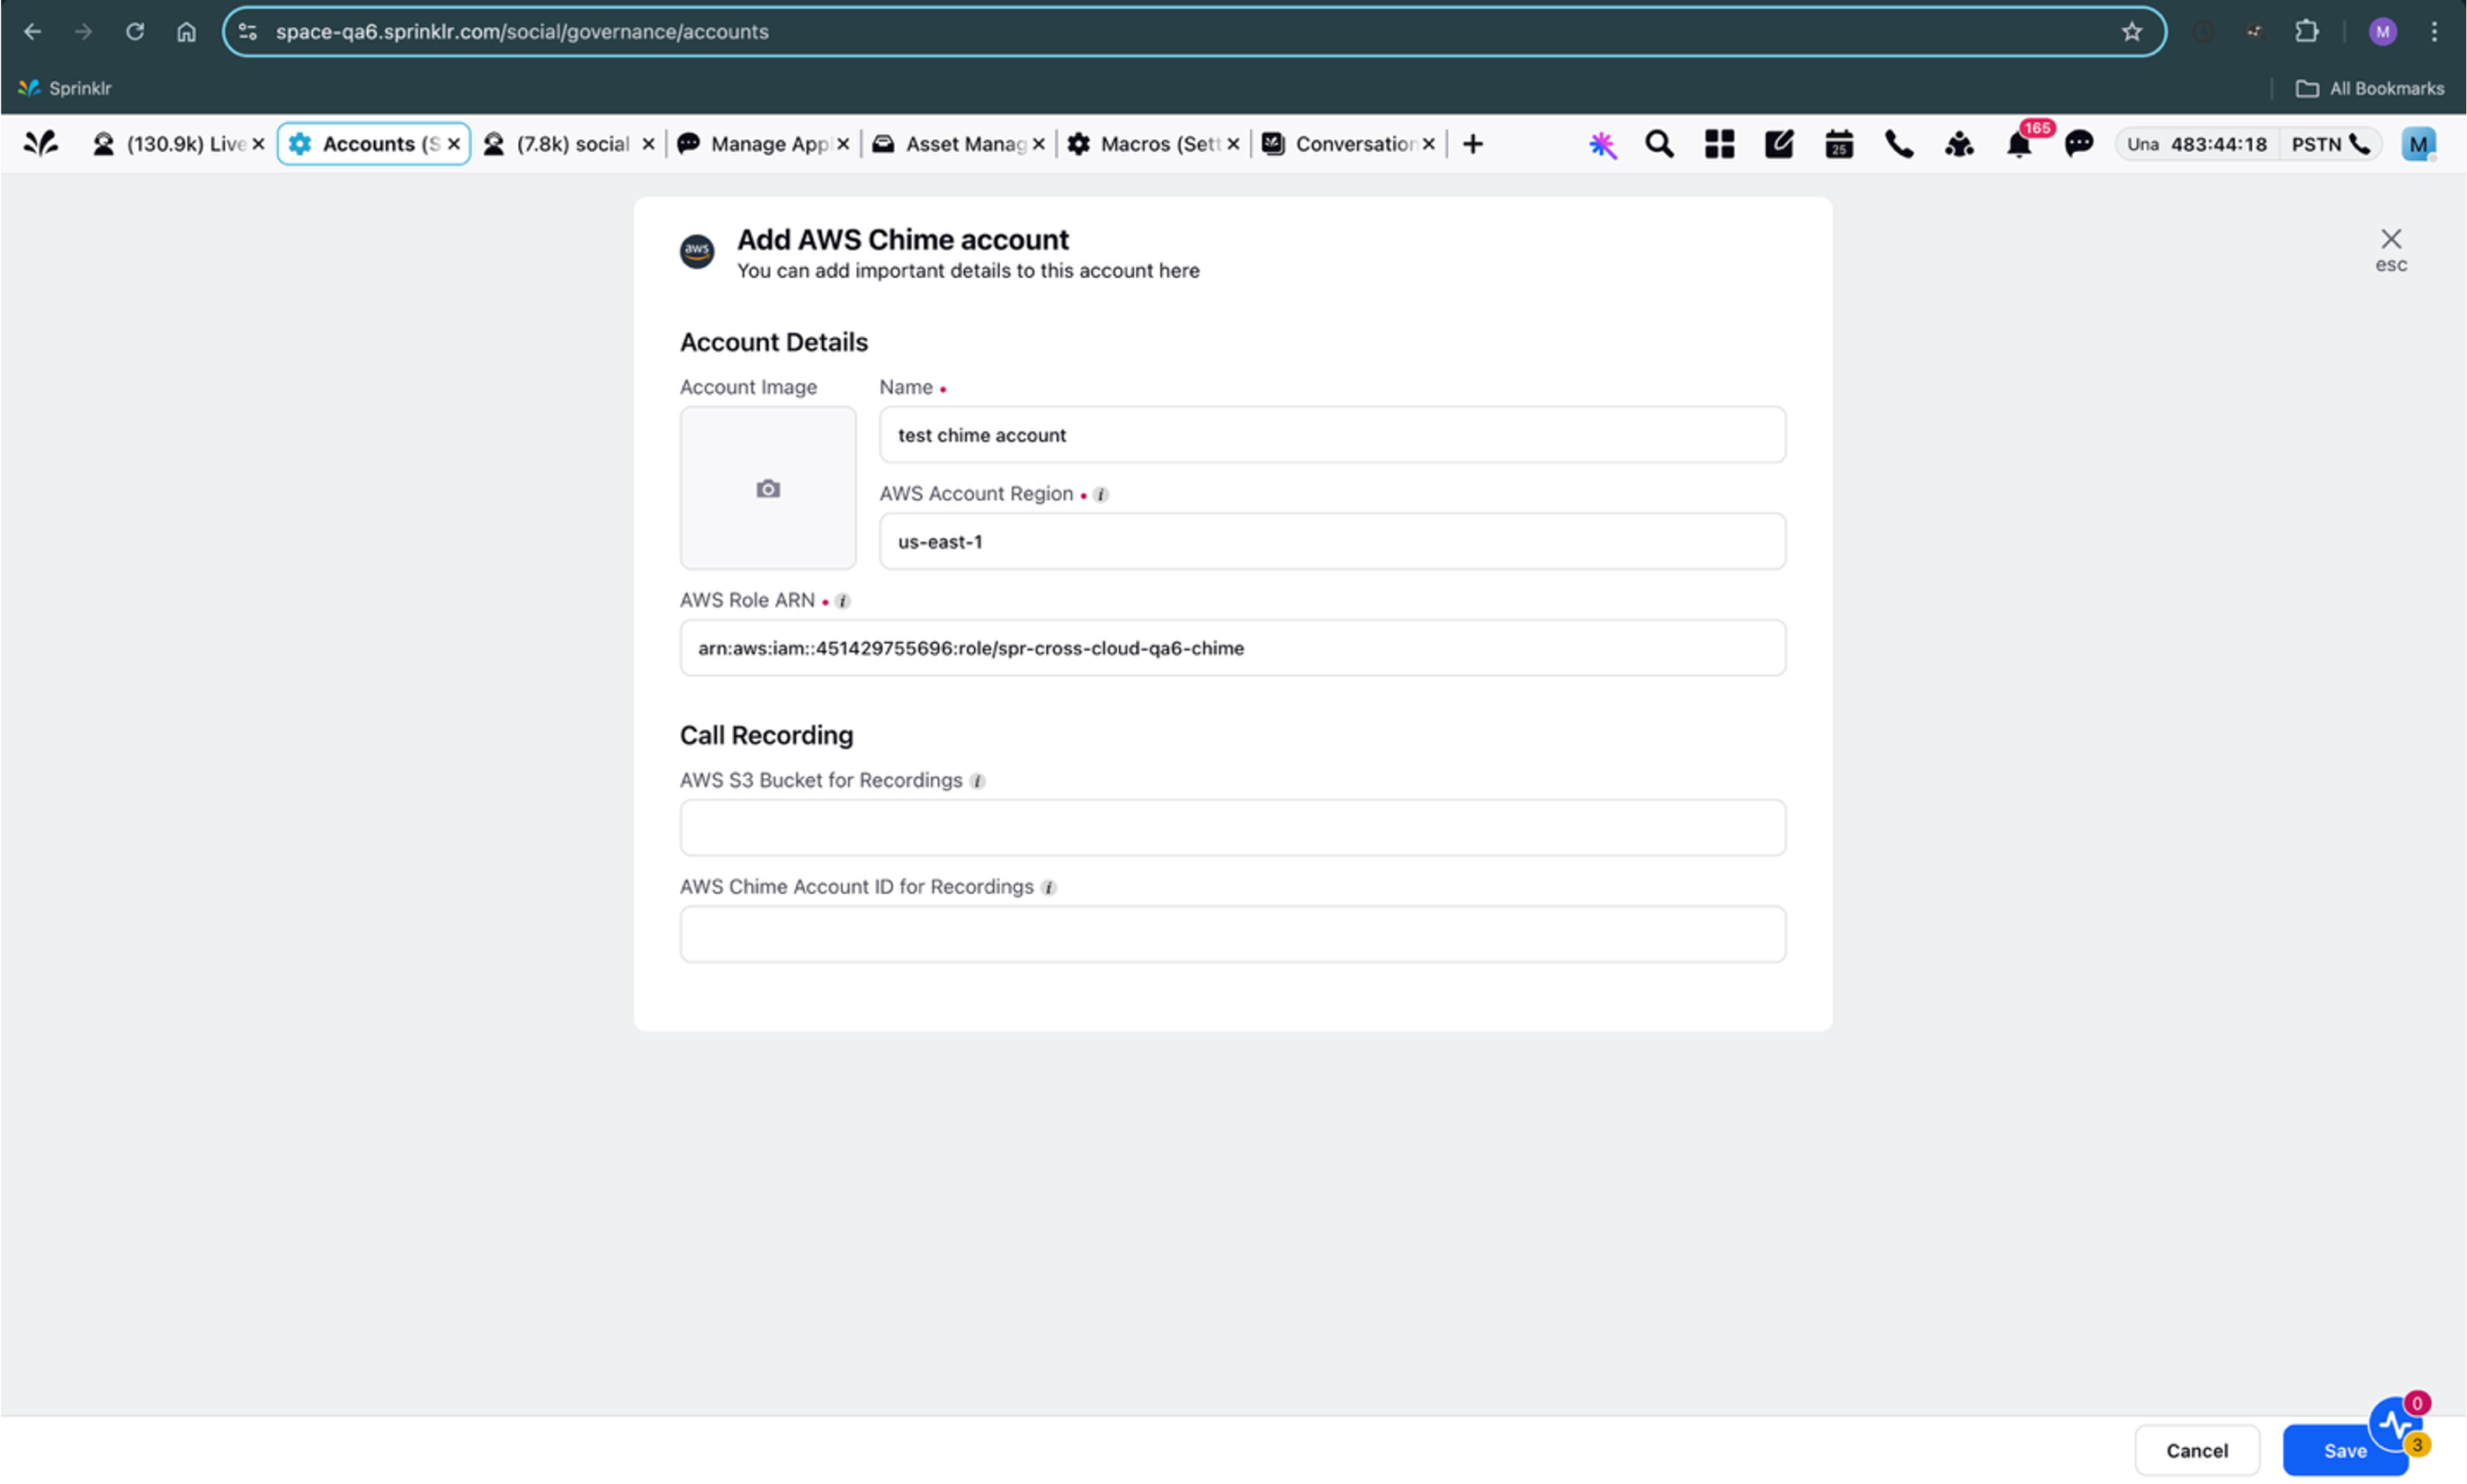This screenshot has width=2467, height=1484.
Task: Go back in browser history
Action: 32,32
